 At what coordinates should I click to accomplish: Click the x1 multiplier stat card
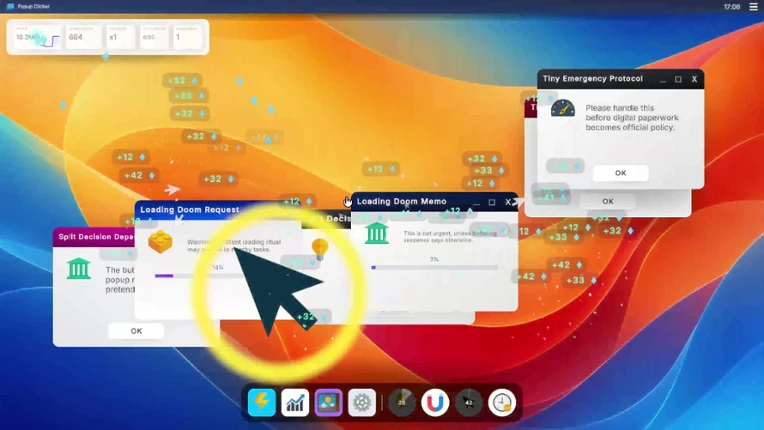(120, 37)
